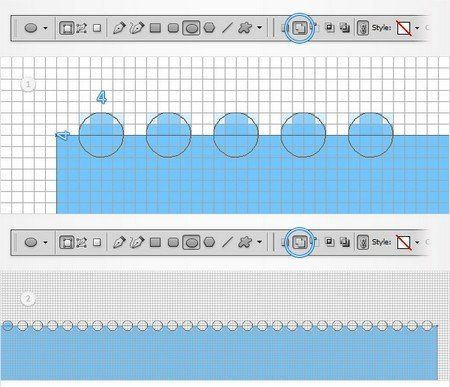Screen dimensions: 450x387
Task: Open geometry options arrow in step 1 options bar
Action: [x=259, y=28]
